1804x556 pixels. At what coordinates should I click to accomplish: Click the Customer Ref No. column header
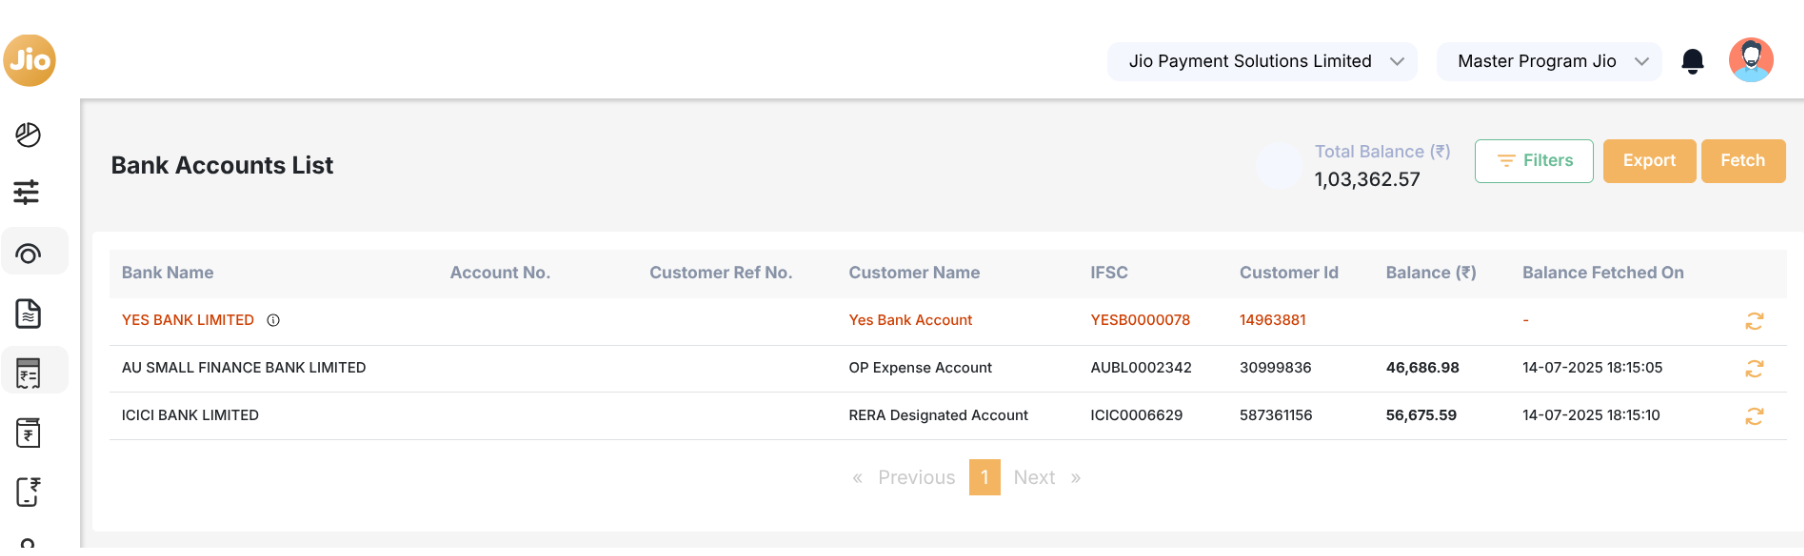721,273
